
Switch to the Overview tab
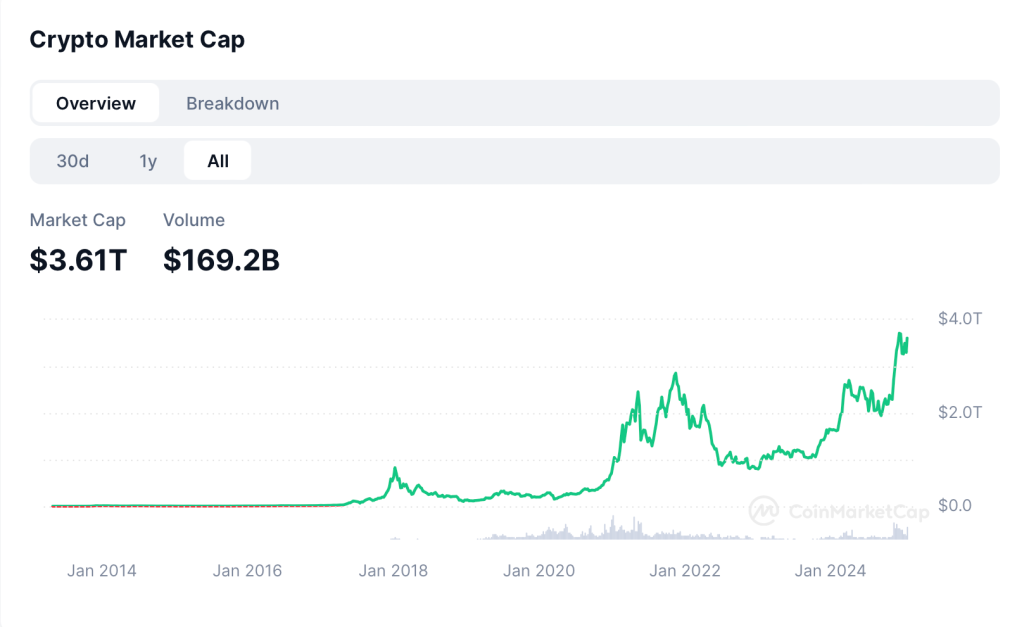[96, 103]
